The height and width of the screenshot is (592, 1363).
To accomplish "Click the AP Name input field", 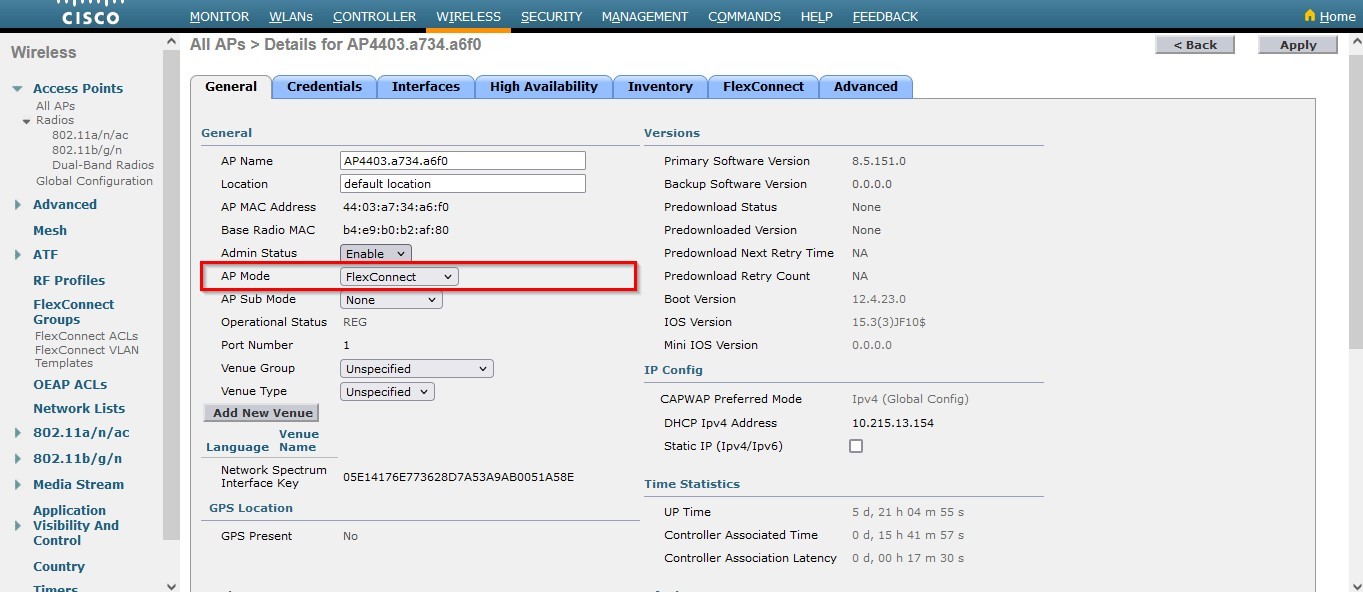I will tap(463, 161).
